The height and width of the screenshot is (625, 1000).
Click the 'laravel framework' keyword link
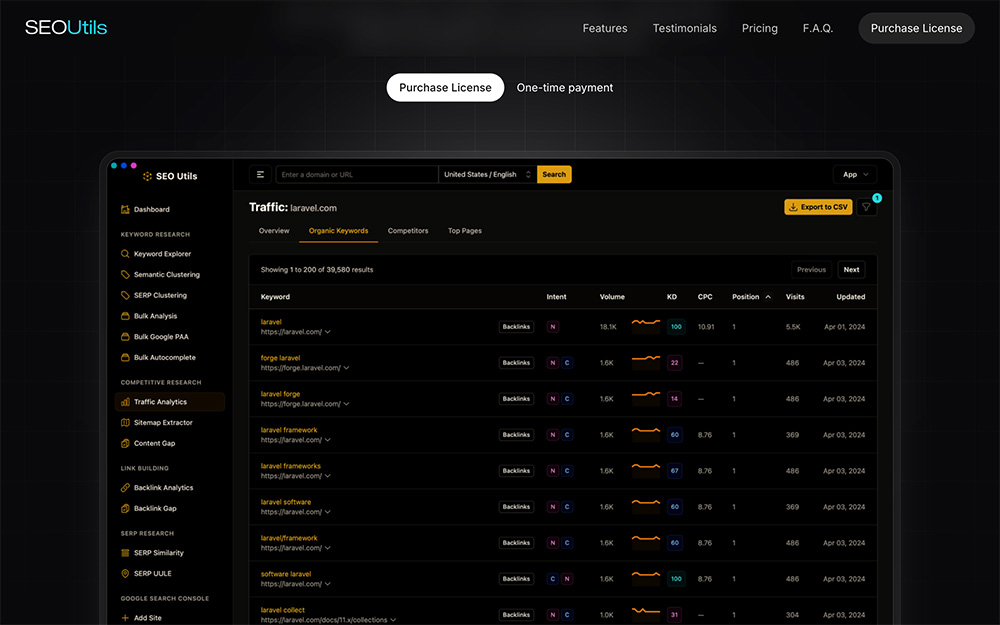click(289, 430)
